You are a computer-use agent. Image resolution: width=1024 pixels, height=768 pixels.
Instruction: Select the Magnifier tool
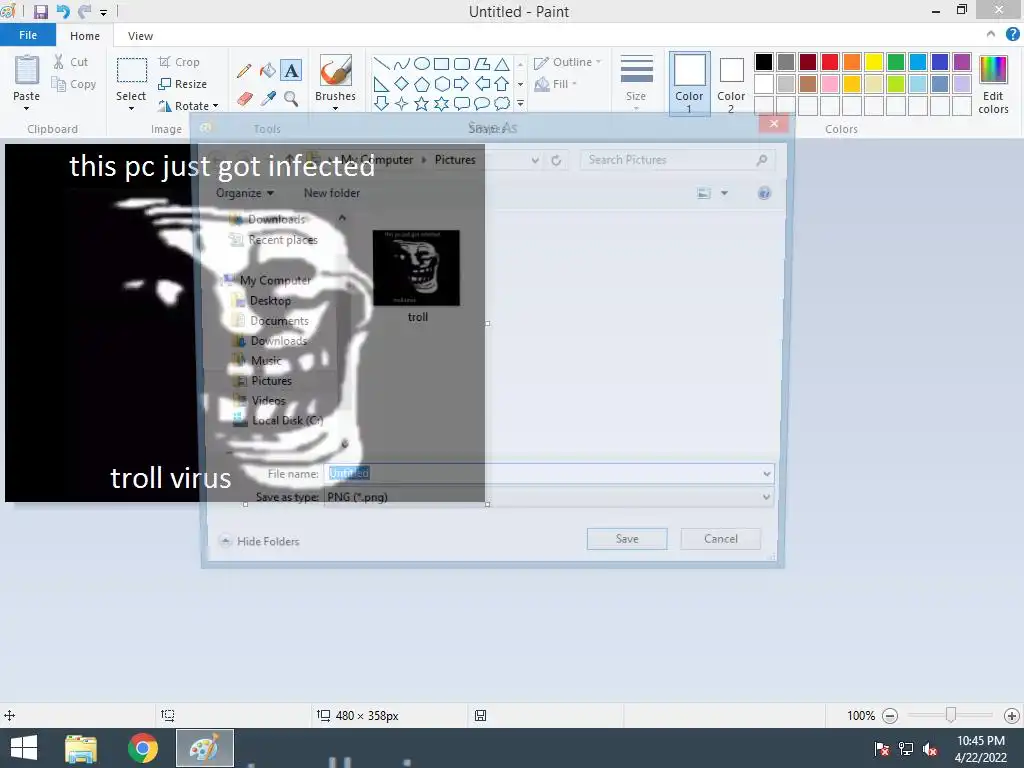(x=291, y=99)
